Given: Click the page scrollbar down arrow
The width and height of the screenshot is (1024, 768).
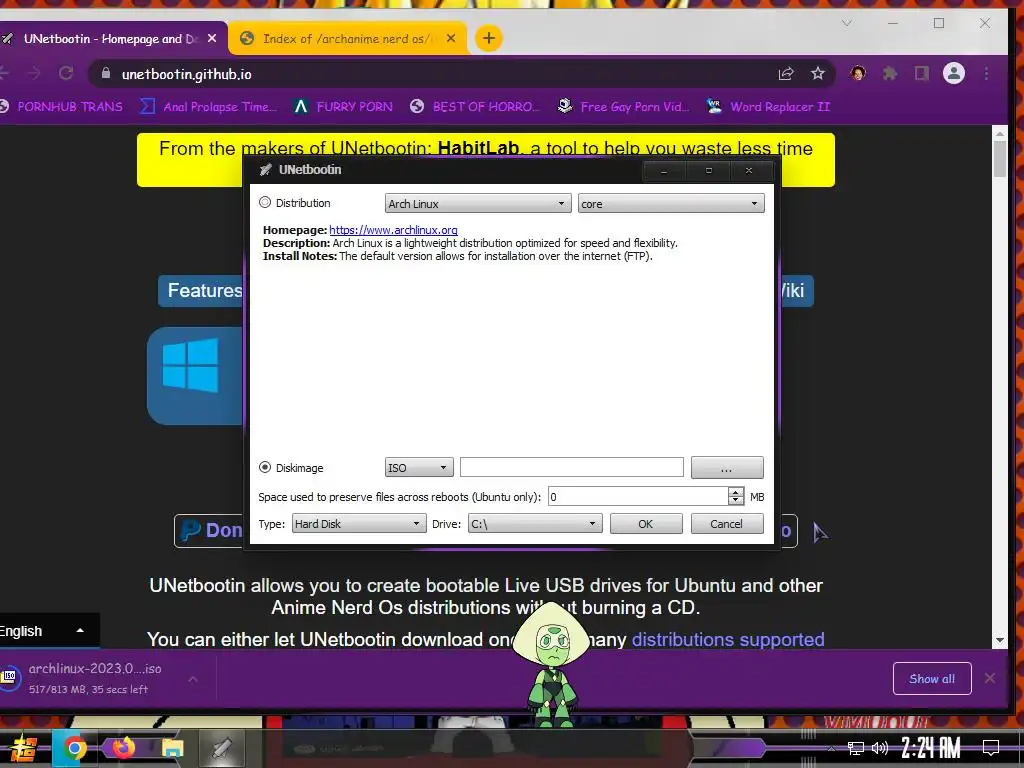Looking at the screenshot, I should 1000,641.
